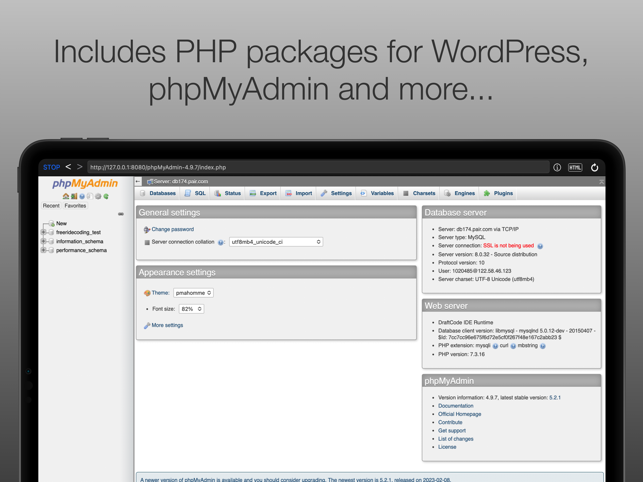The width and height of the screenshot is (643, 482).
Task: Click help icon after SSL warning
Action: 540,246
